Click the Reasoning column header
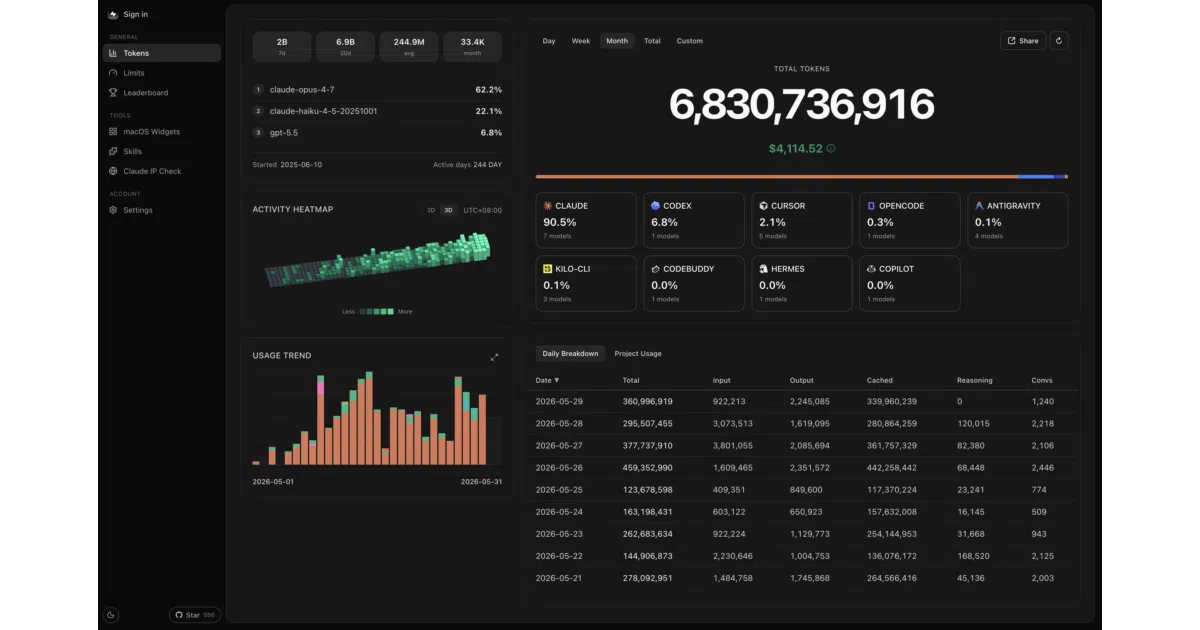The height and width of the screenshot is (630, 1200). coord(975,381)
